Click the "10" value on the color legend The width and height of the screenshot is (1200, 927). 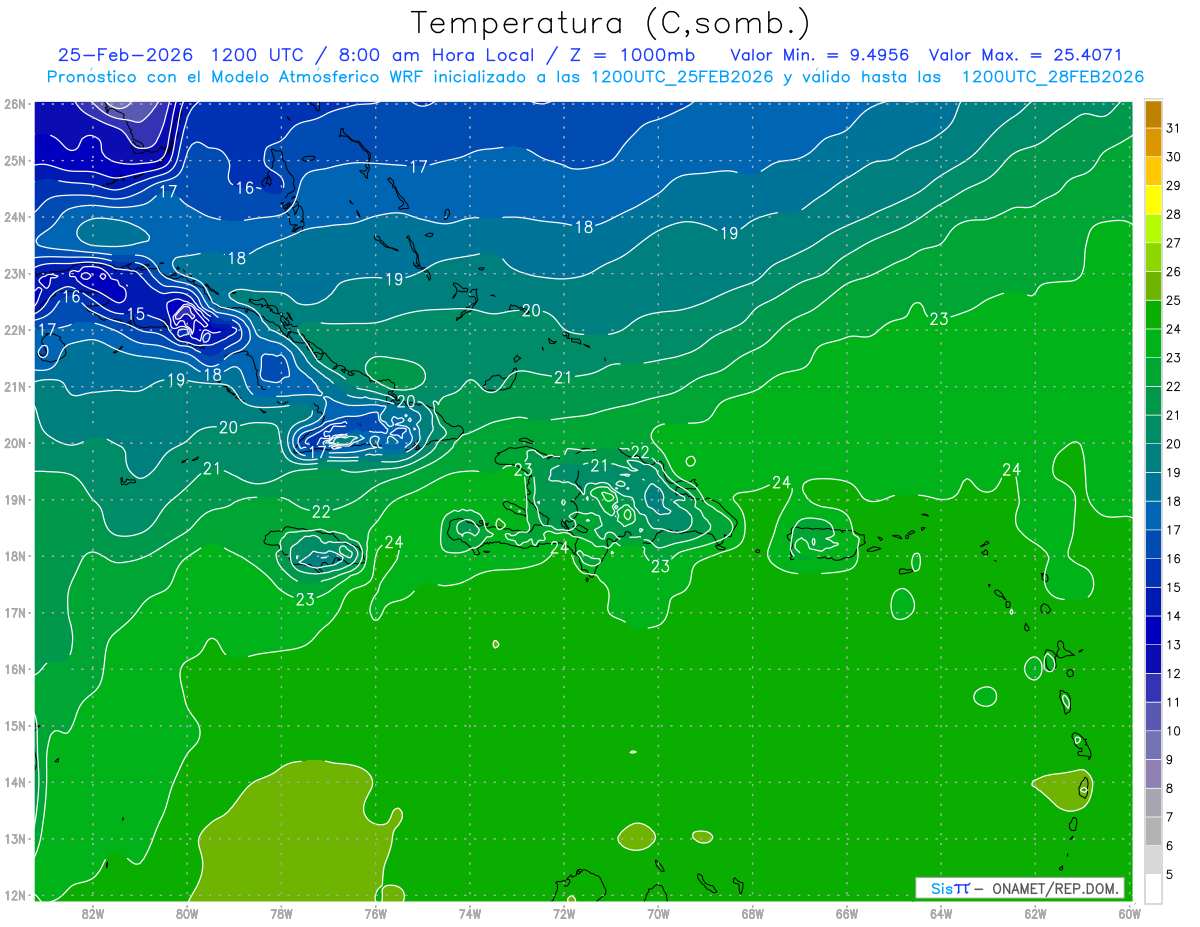click(x=1174, y=731)
